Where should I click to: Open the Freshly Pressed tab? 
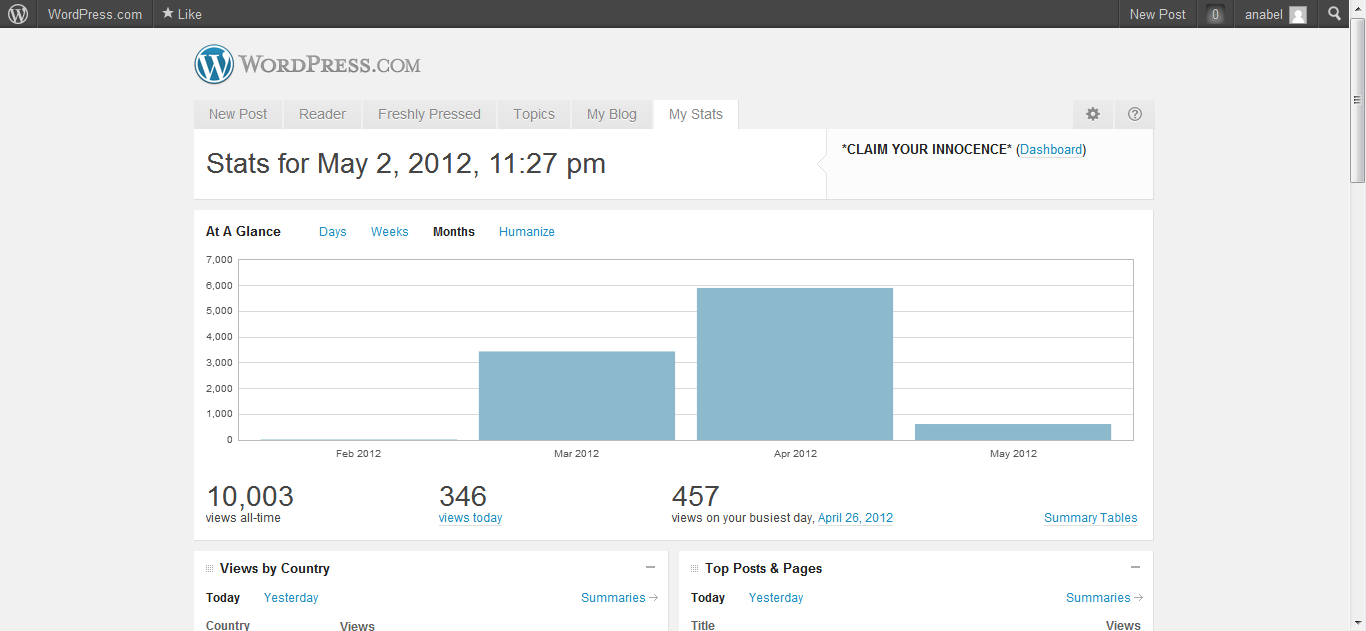point(429,114)
